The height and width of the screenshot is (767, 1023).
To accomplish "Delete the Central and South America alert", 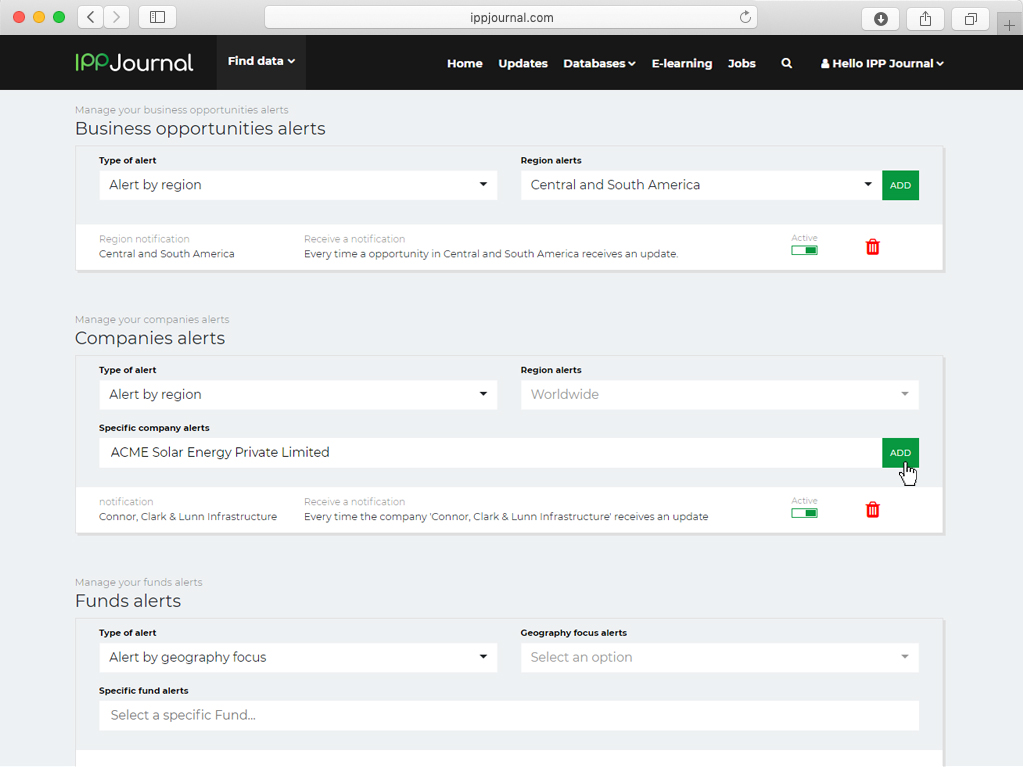I will [x=872, y=247].
